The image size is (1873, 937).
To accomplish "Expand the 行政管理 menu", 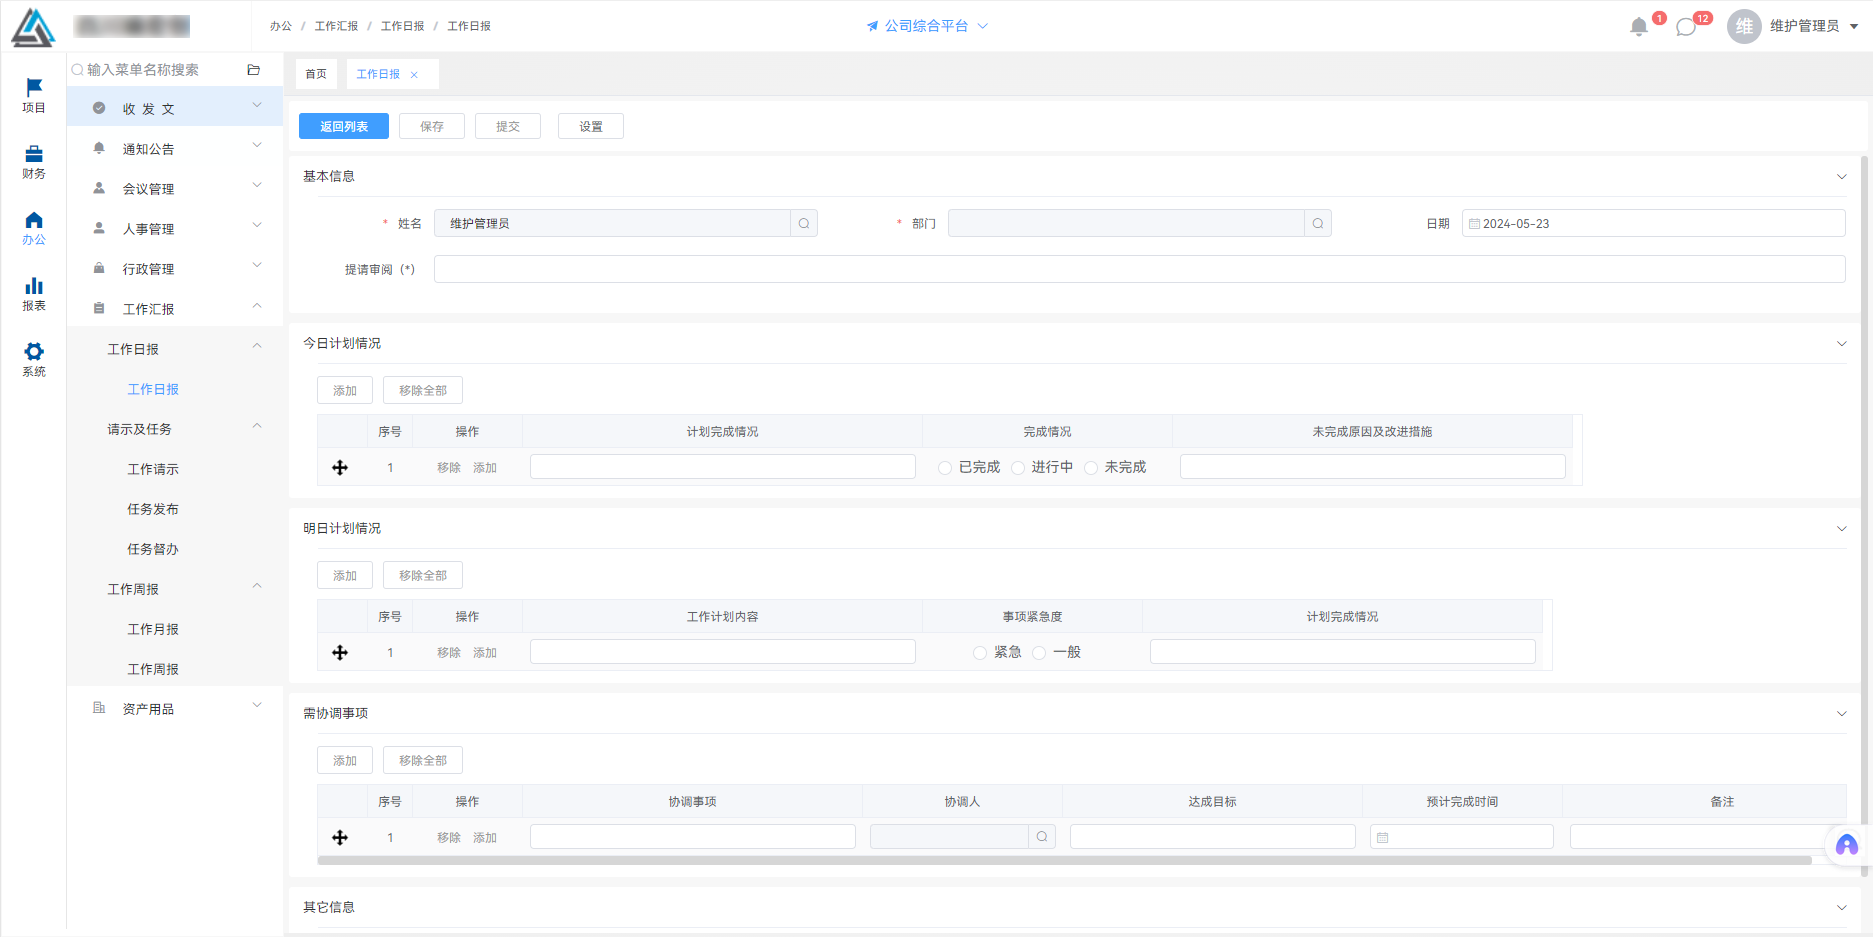I will pyautogui.click(x=175, y=268).
